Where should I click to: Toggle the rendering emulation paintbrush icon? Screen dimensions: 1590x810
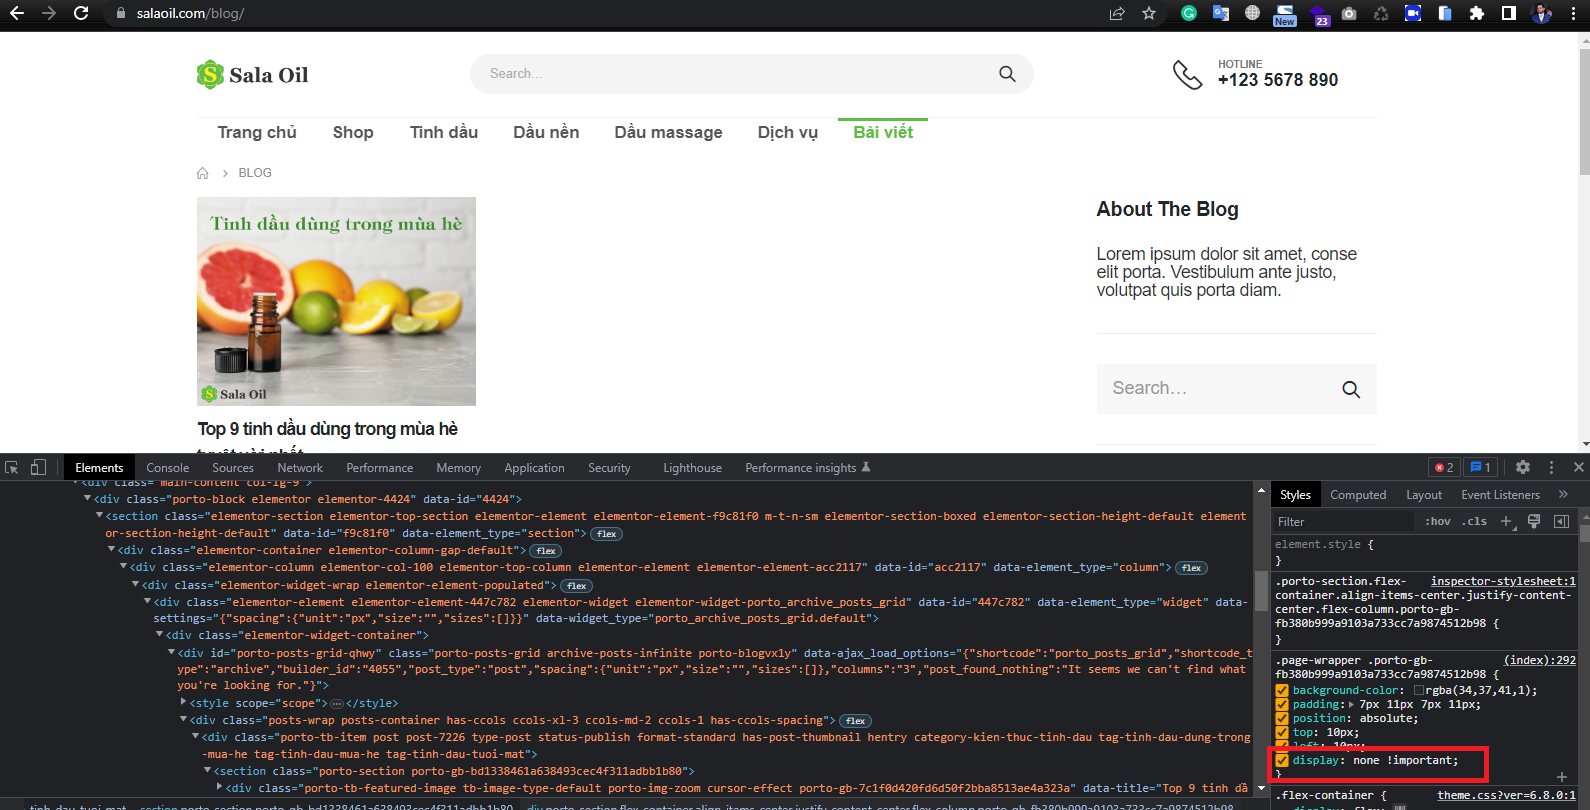(x=1534, y=521)
